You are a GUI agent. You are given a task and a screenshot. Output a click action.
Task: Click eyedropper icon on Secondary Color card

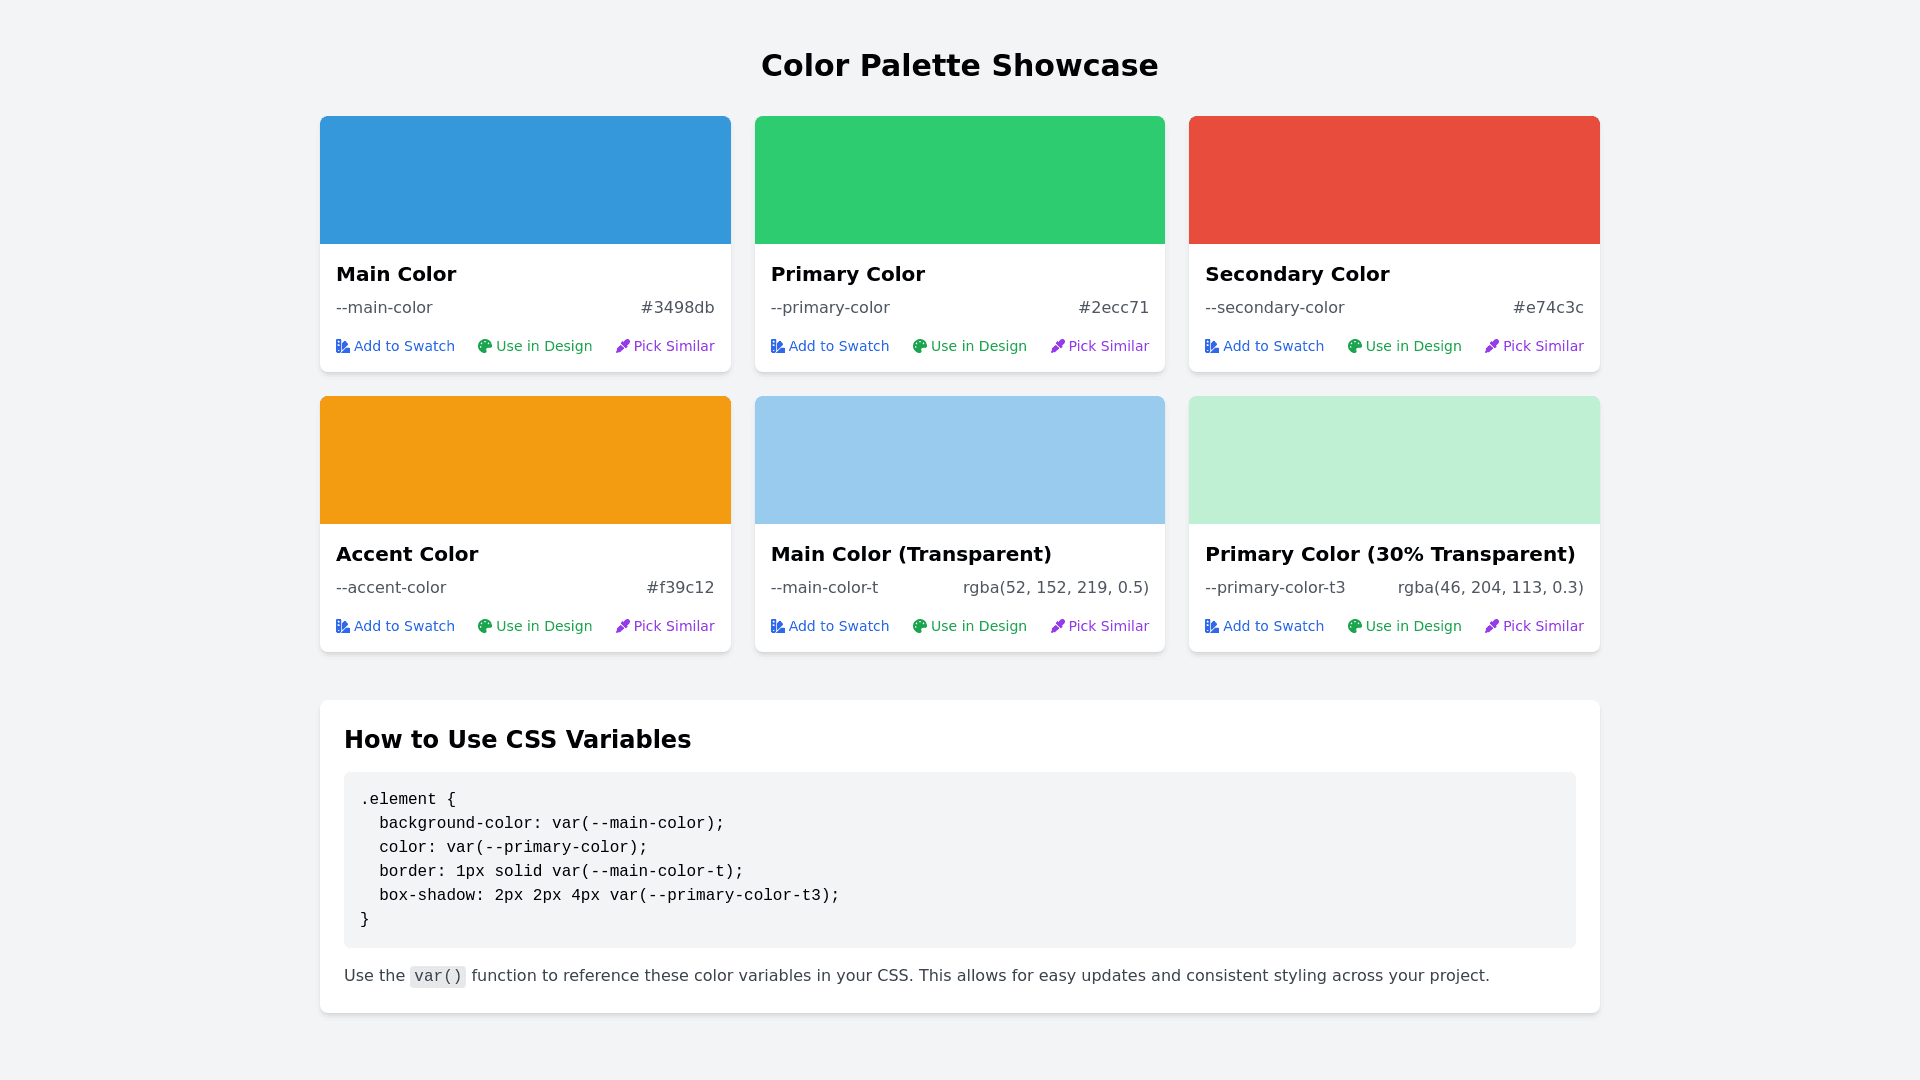[1492, 346]
